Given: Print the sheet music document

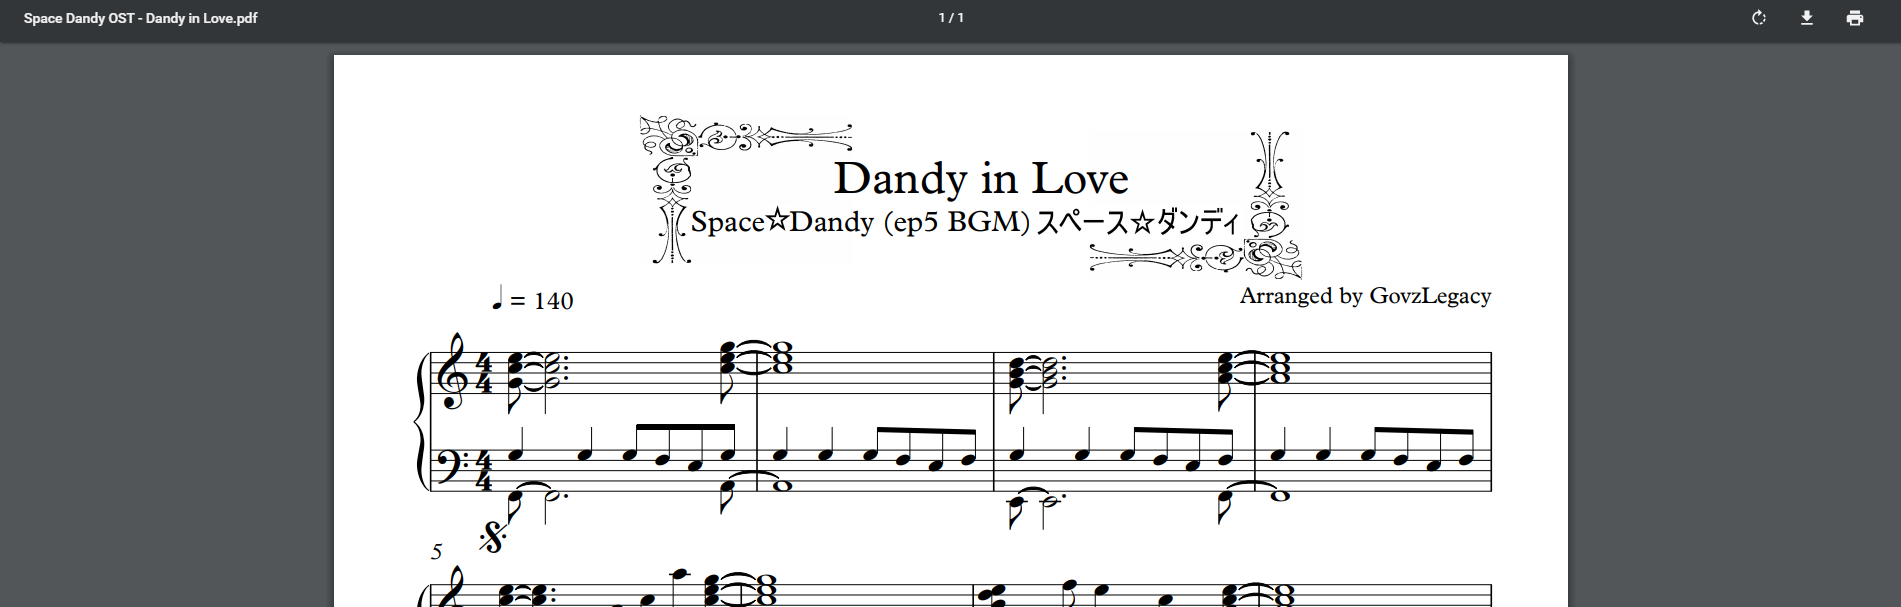Looking at the screenshot, I should [x=1855, y=18].
